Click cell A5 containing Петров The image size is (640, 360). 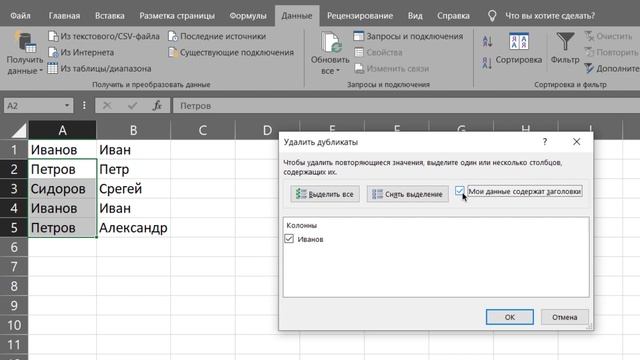(x=62, y=228)
